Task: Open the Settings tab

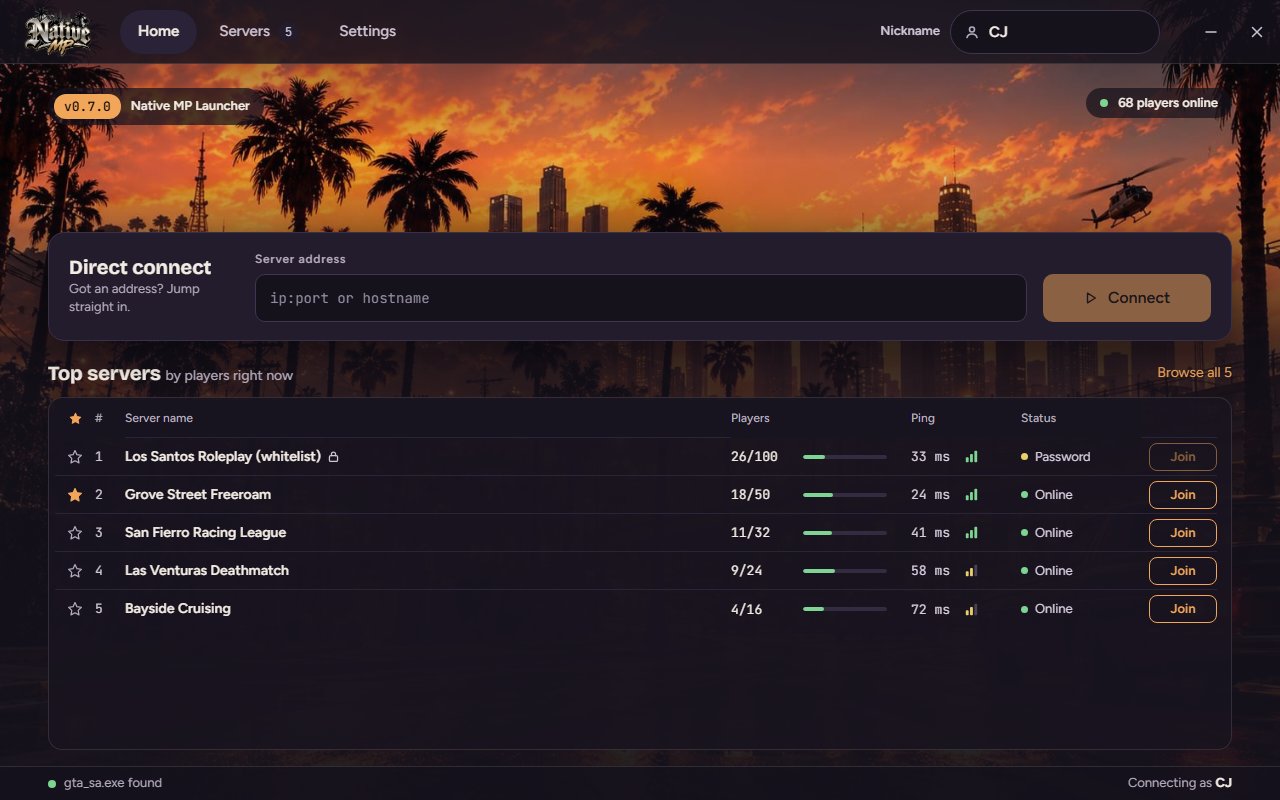Action: click(x=367, y=32)
